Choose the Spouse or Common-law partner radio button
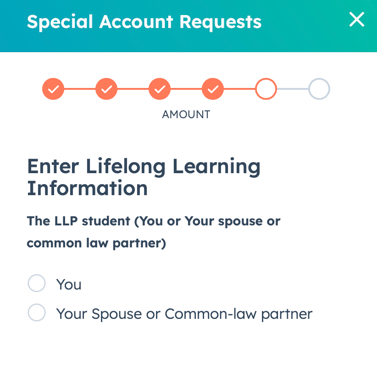377x372 pixels. coord(37,313)
